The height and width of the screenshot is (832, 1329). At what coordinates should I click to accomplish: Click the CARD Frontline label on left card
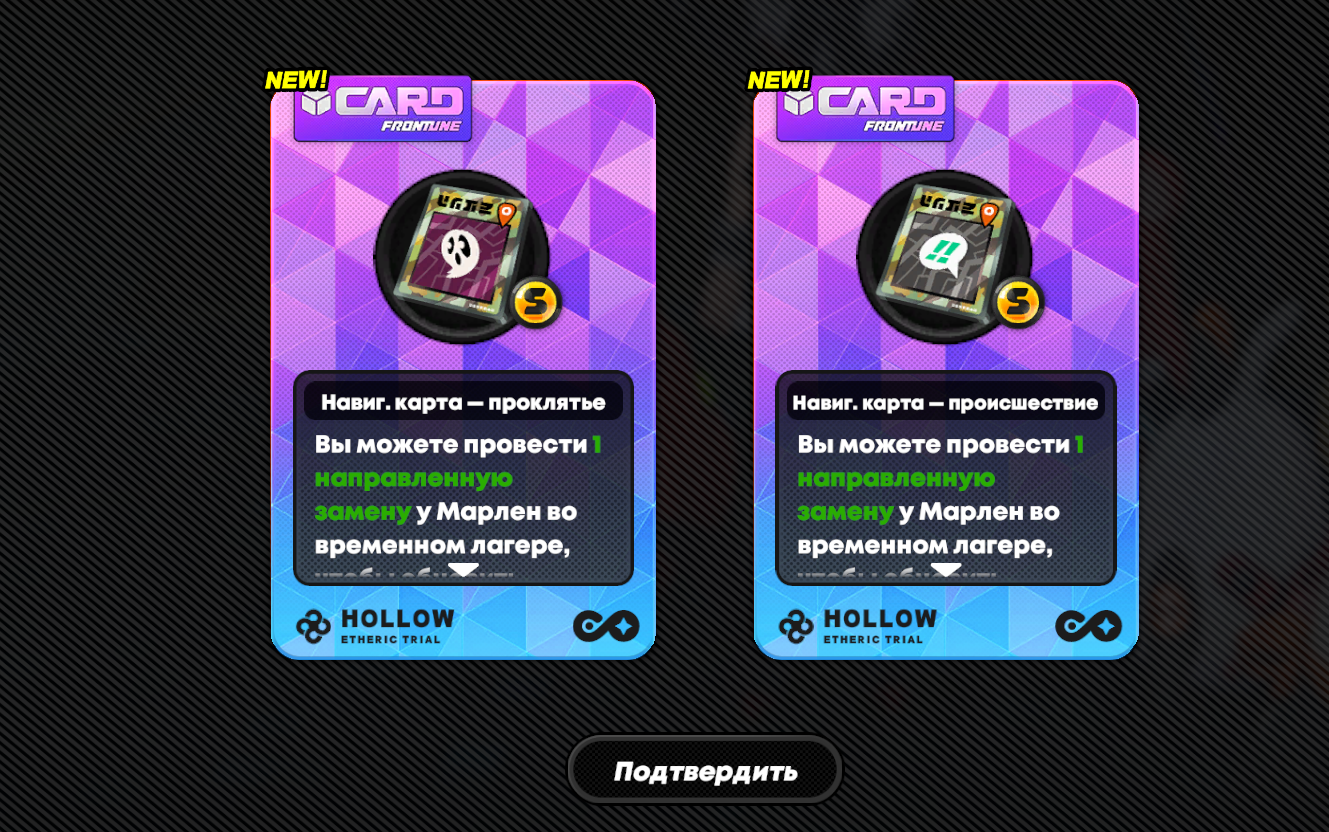[x=383, y=108]
